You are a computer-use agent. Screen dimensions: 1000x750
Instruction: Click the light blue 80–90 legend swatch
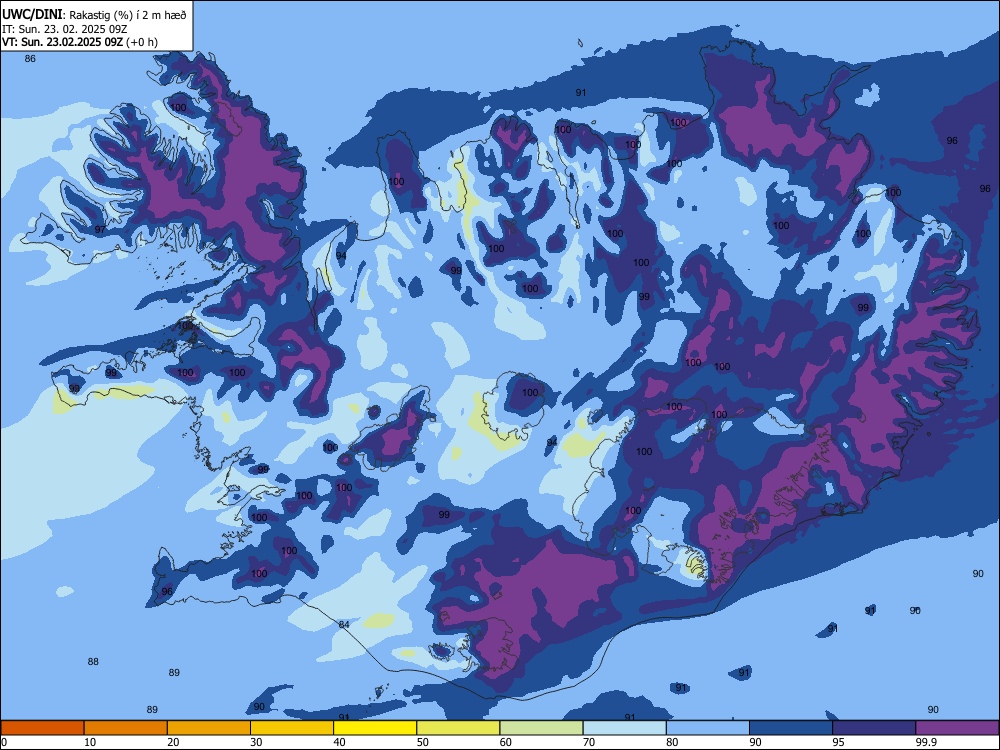(708, 728)
